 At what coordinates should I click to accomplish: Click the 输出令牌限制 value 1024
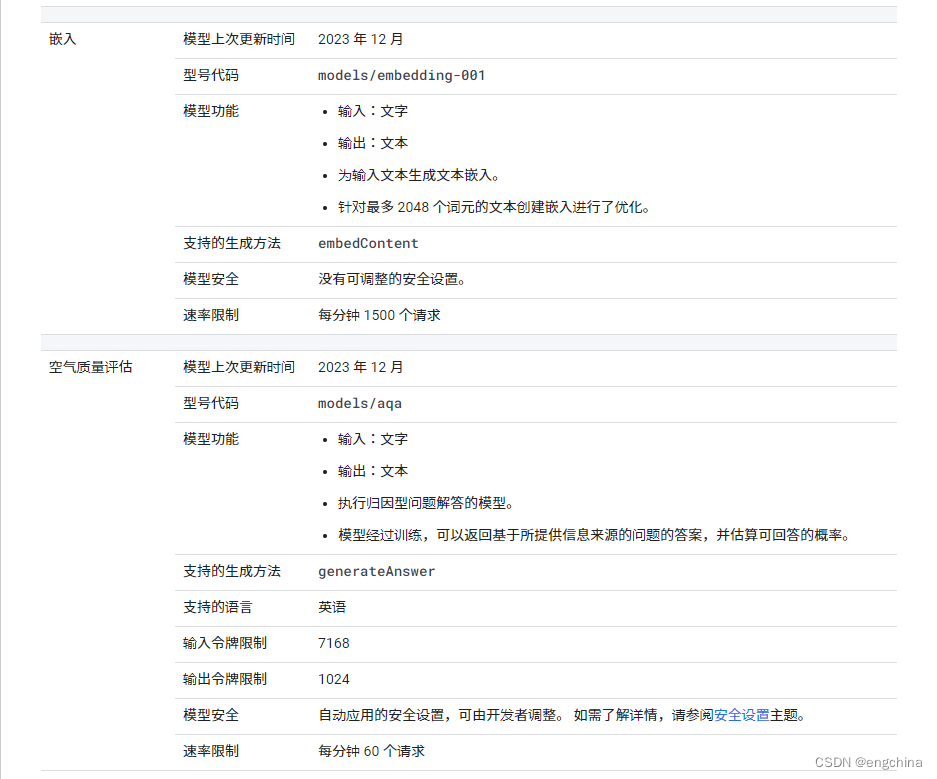334,679
